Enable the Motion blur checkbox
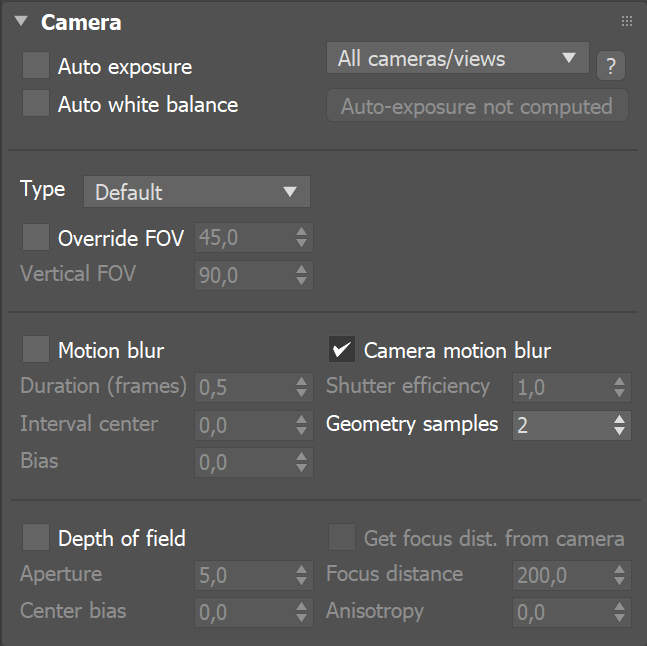This screenshot has width=647, height=646. point(36,349)
